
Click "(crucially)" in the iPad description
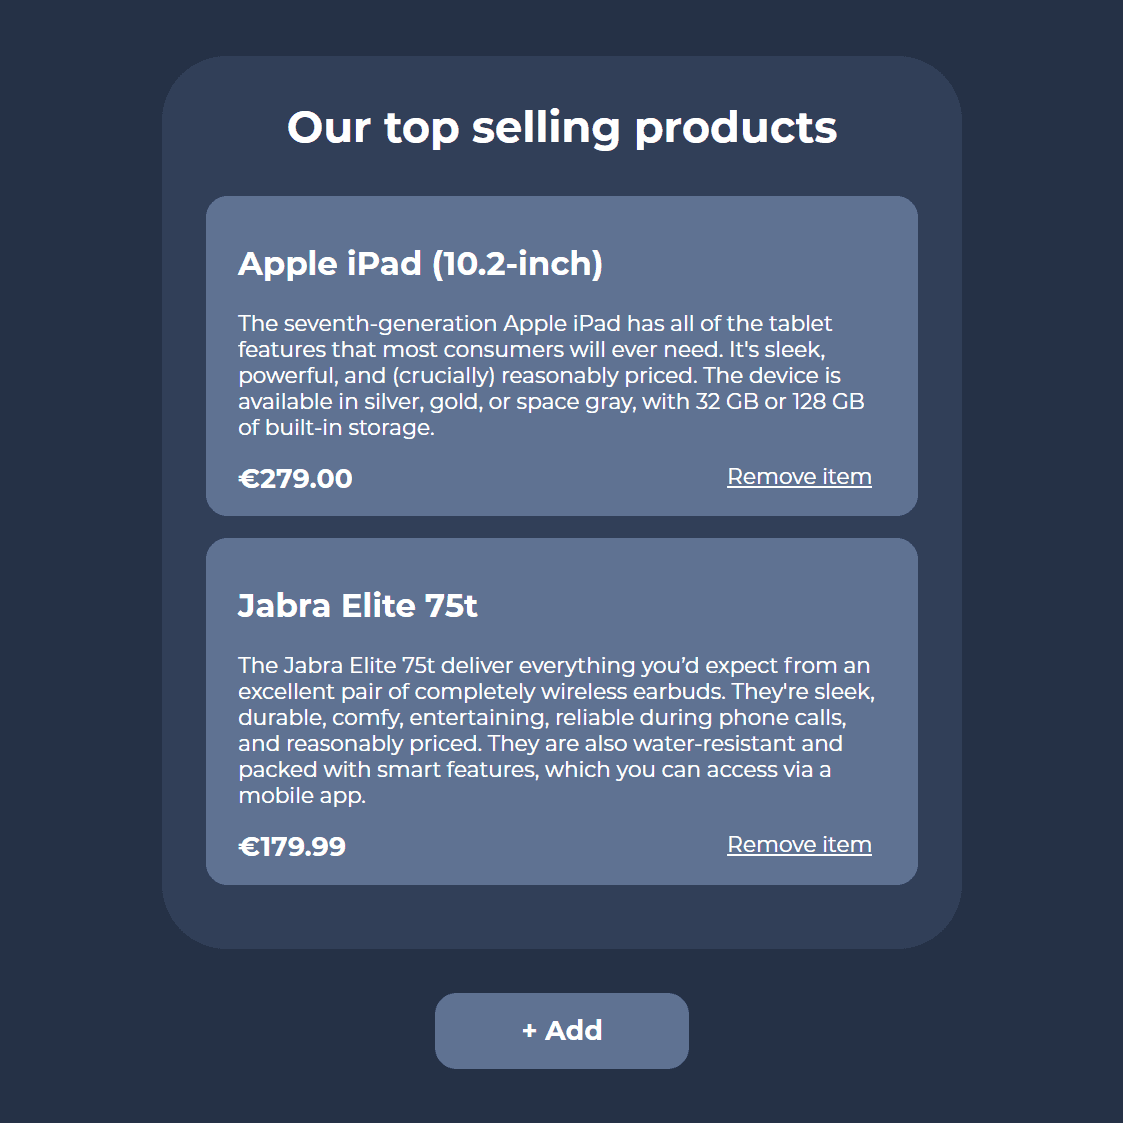[x=443, y=376]
